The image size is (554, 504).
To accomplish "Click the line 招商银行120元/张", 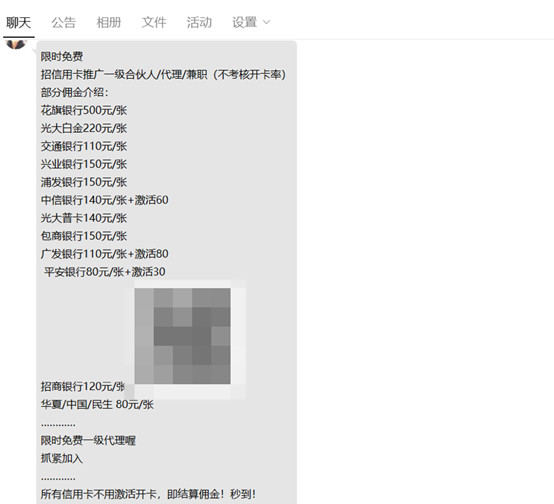I will pos(83,387).
